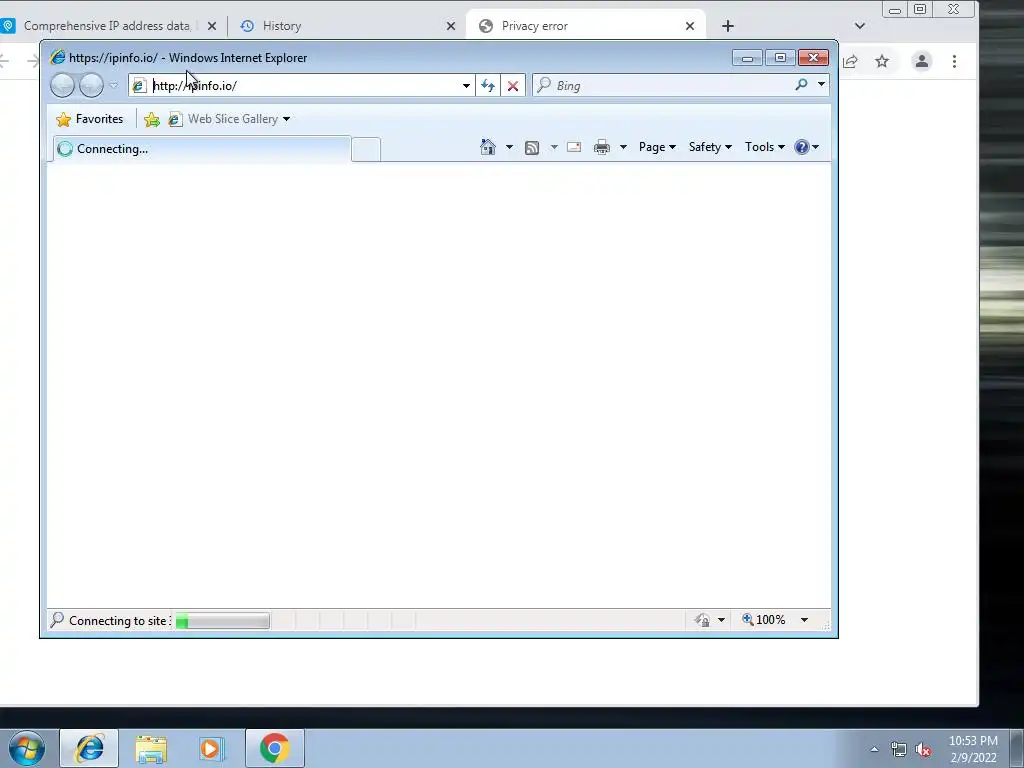This screenshot has width=1024, height=768.
Task: Click the security zone icon in status bar
Action: click(703, 620)
